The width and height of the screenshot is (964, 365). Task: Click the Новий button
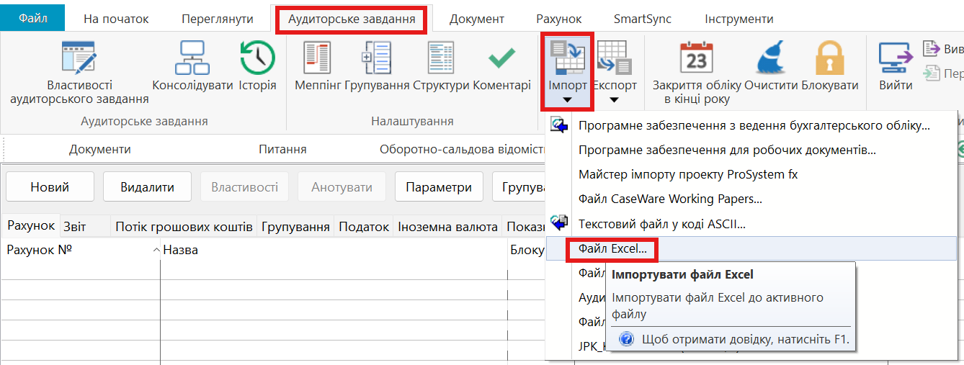pos(50,187)
